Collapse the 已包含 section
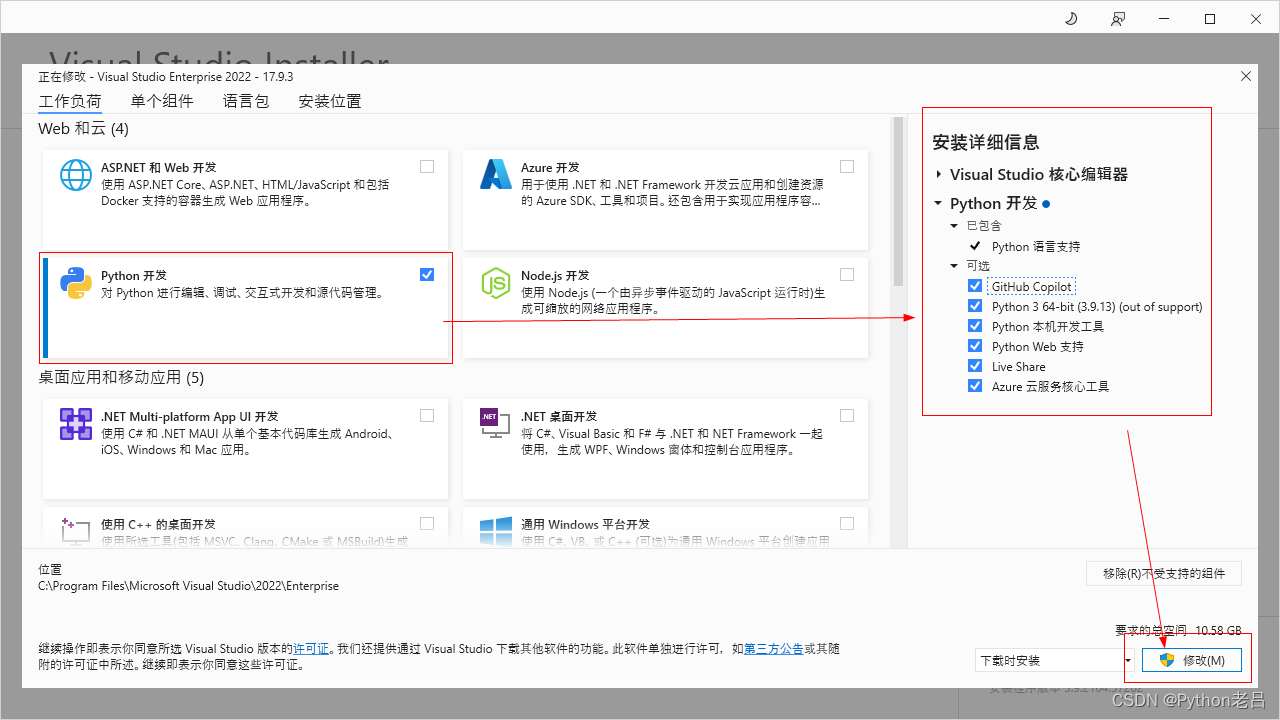 pos(953,225)
